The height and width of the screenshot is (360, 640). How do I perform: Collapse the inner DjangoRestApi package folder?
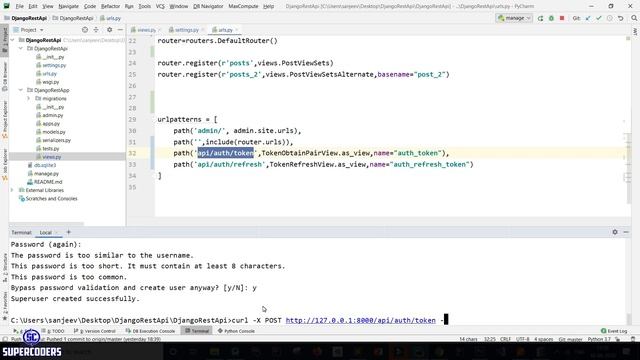pyautogui.click(x=21, y=49)
